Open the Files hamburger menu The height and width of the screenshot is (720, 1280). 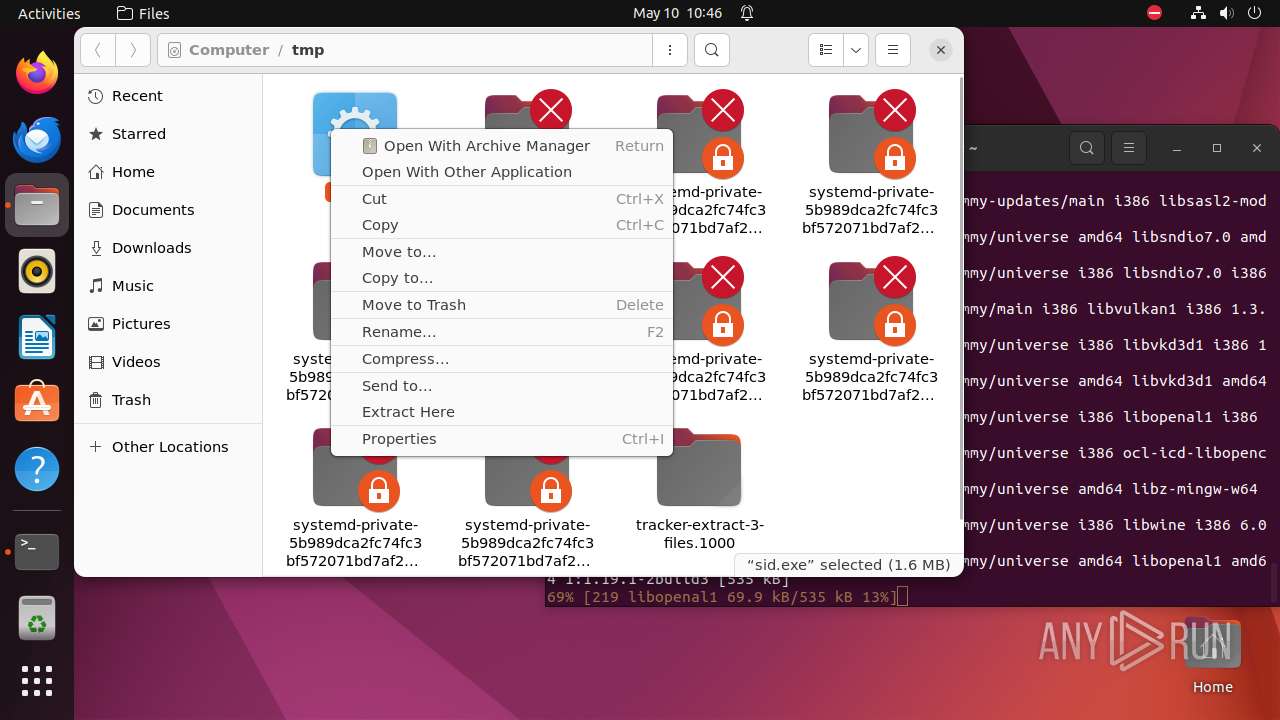pos(892,50)
